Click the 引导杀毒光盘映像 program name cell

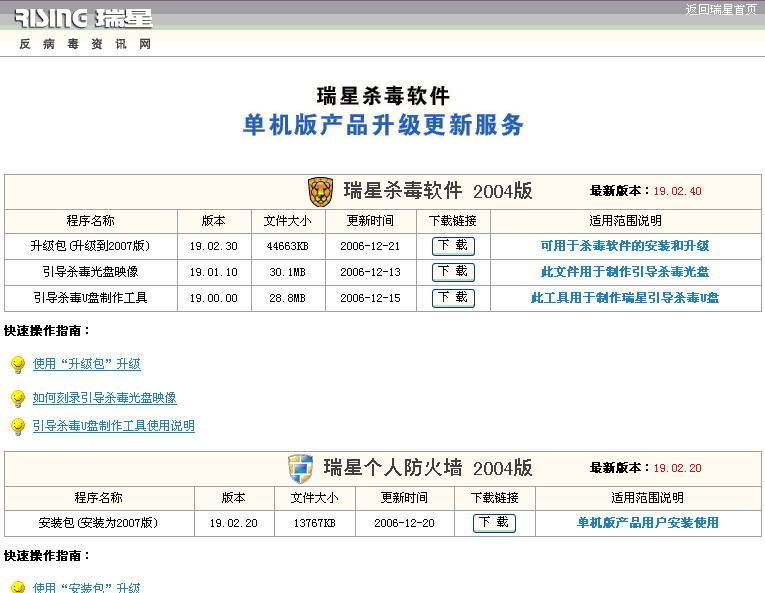pos(90,272)
